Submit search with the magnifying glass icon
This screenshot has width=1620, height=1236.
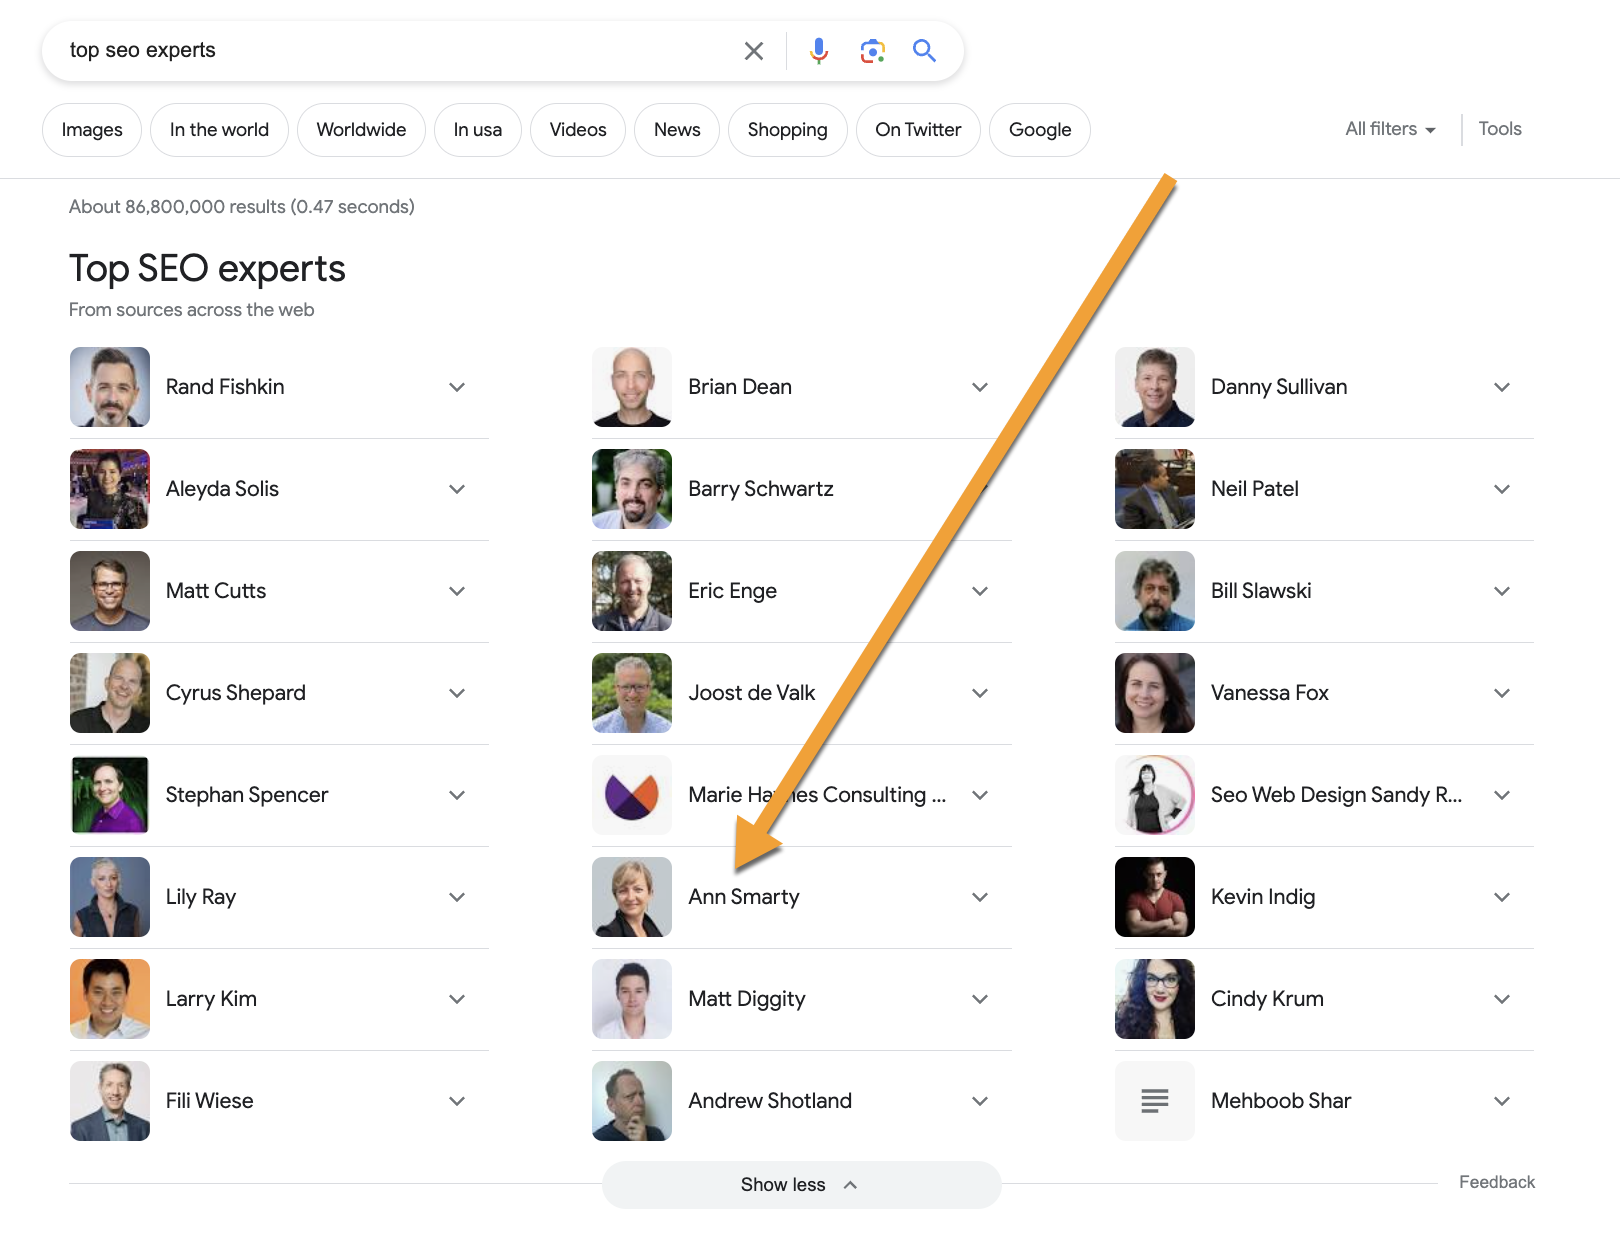coord(925,51)
